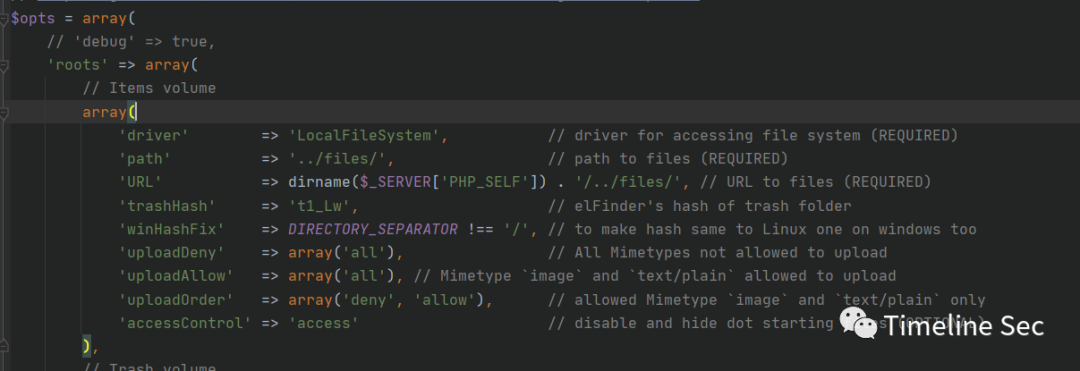Collapse the 'roots' array fold marker
Viewport: 1080px width, 371px height.
click(4, 66)
